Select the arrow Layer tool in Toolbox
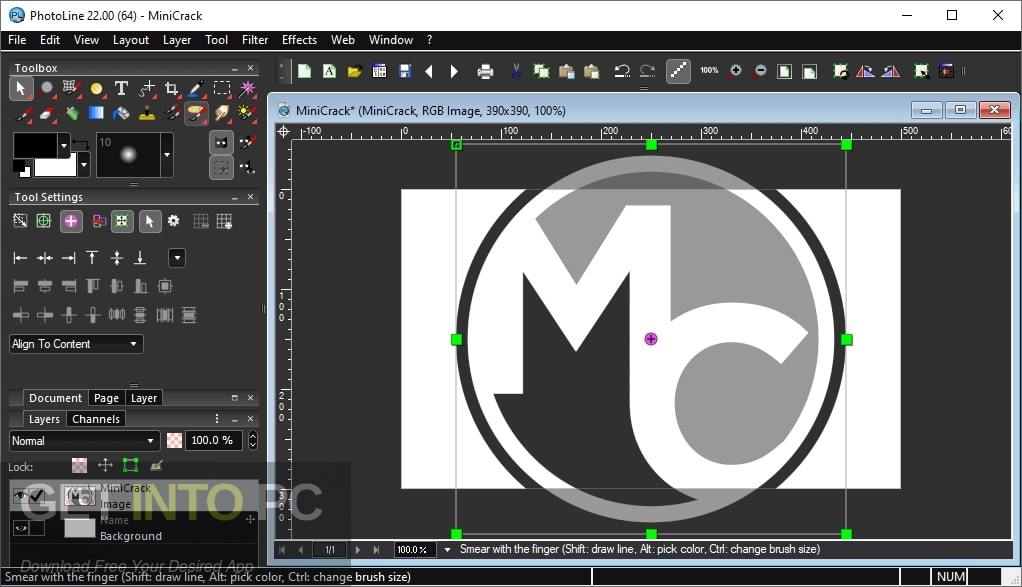 click(x=21, y=88)
